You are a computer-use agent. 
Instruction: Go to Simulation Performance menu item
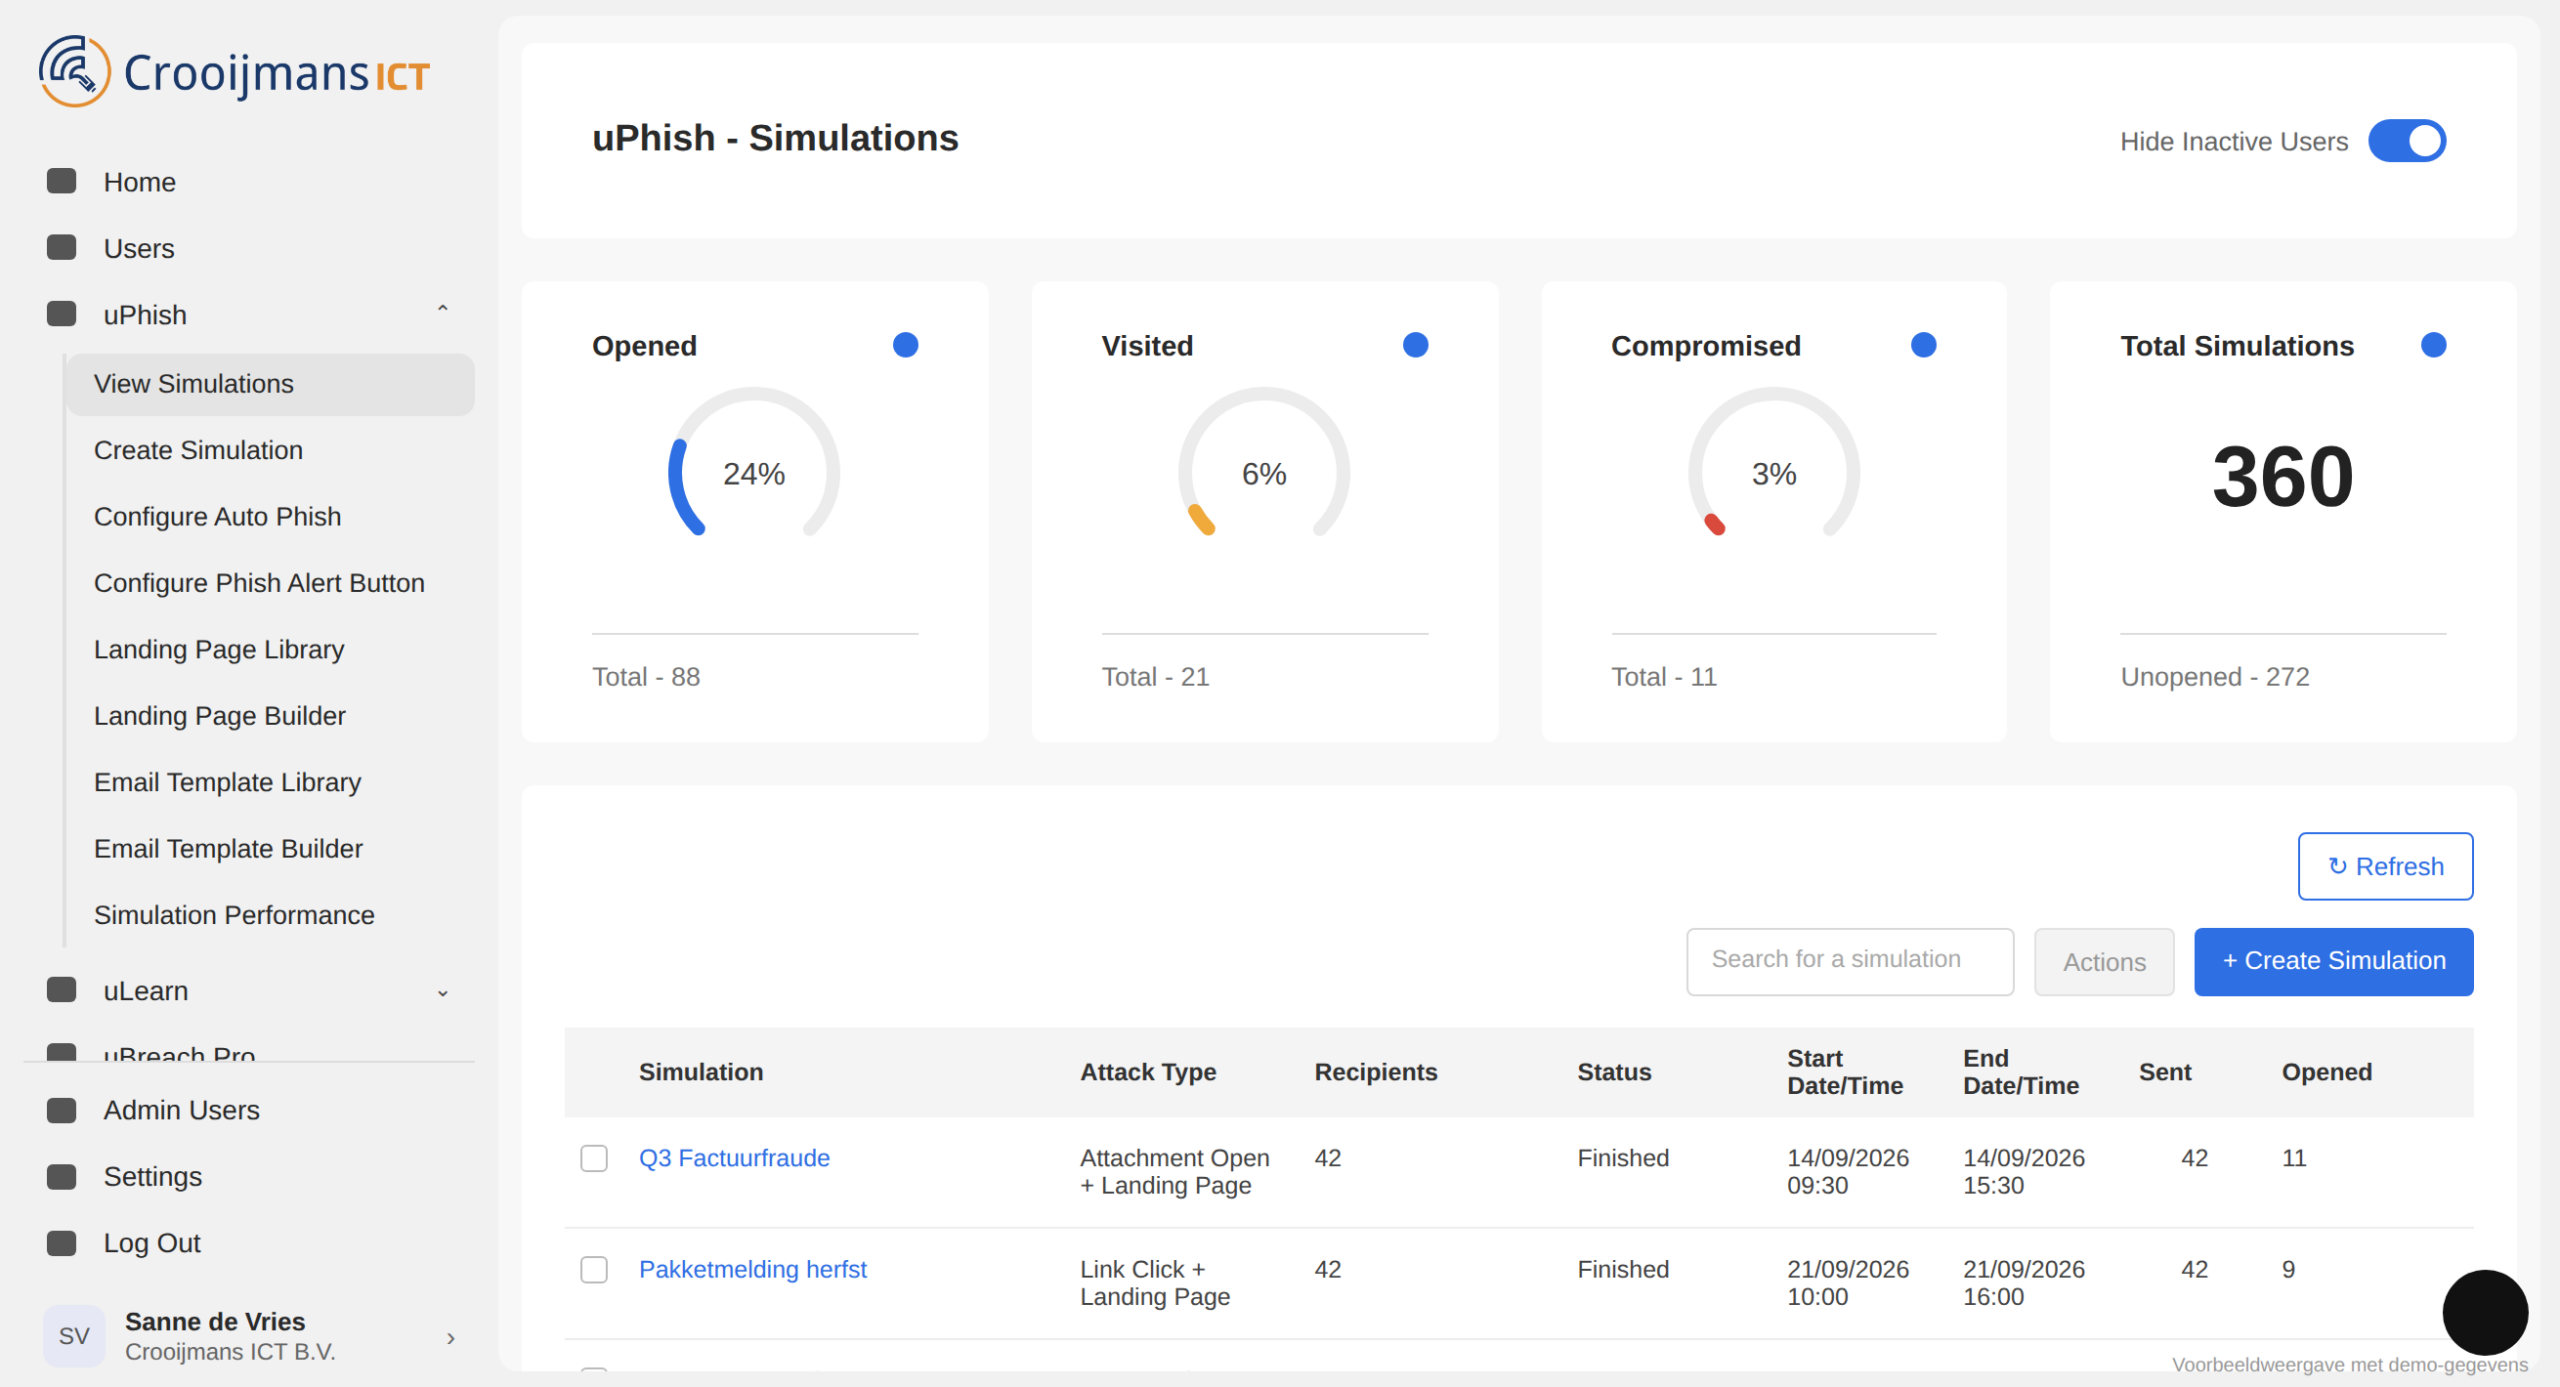coord(234,915)
